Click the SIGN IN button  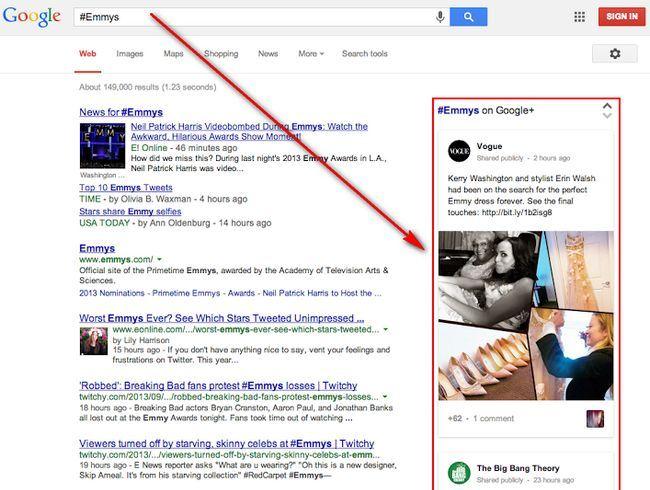pos(622,17)
